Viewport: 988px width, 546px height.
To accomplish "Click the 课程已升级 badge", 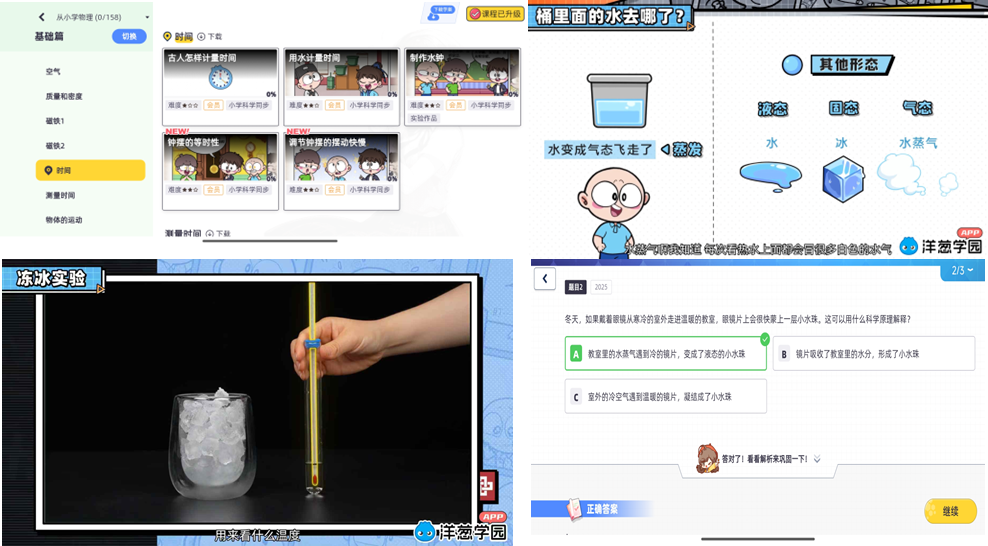I will [495, 16].
